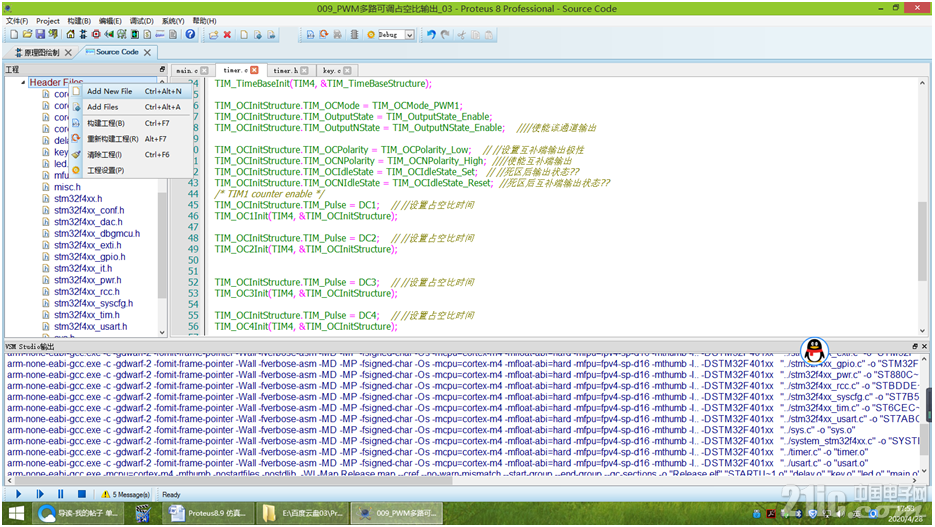
Task: Click output panel horizontal scrollbar right arrow
Action: 915,479
